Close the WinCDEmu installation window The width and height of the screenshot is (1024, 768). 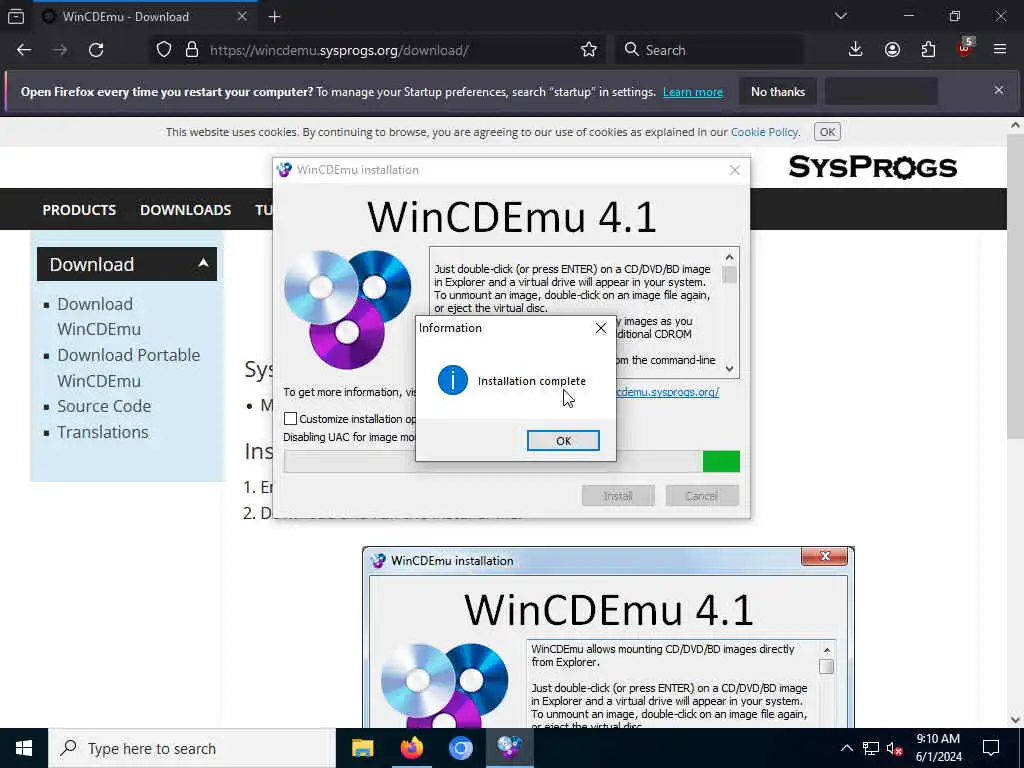coord(735,170)
